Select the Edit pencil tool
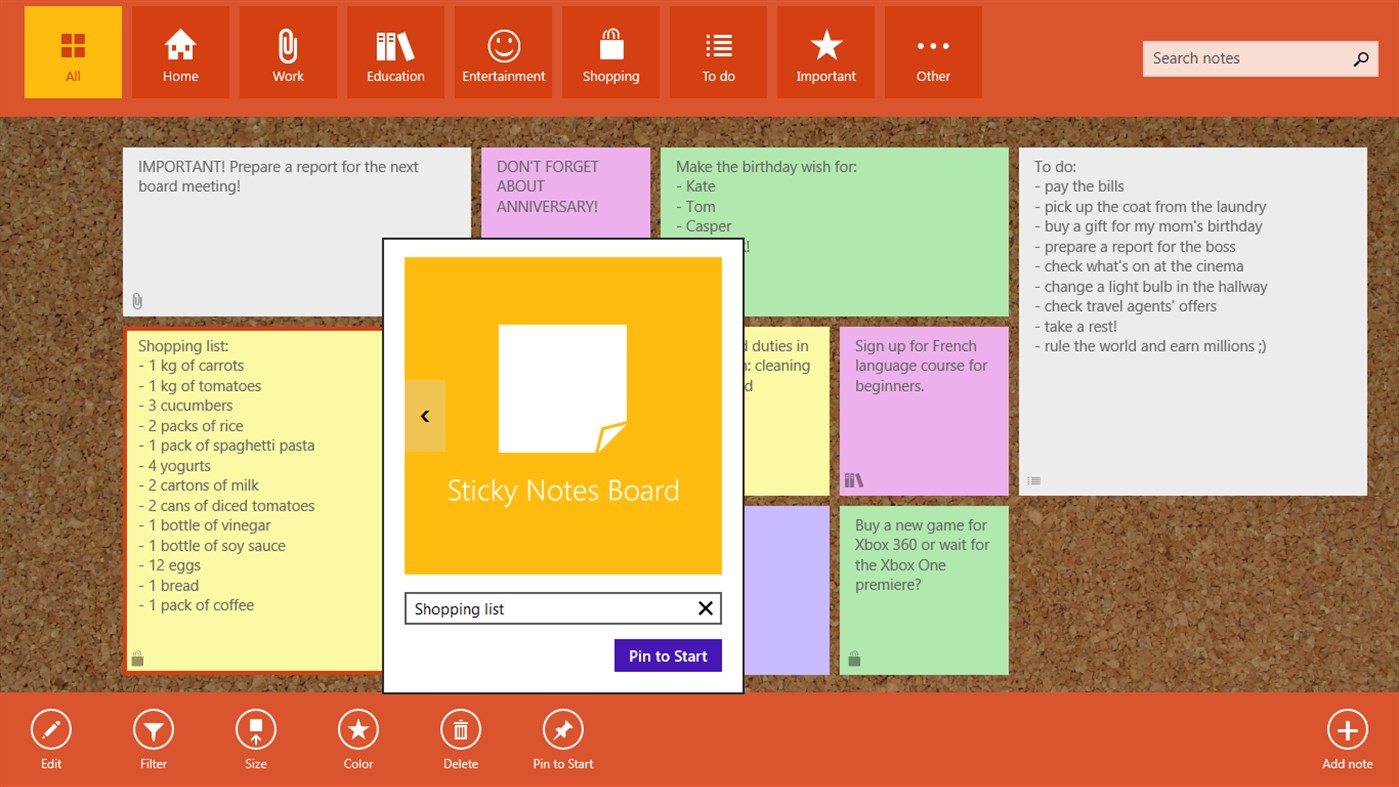 [51, 729]
